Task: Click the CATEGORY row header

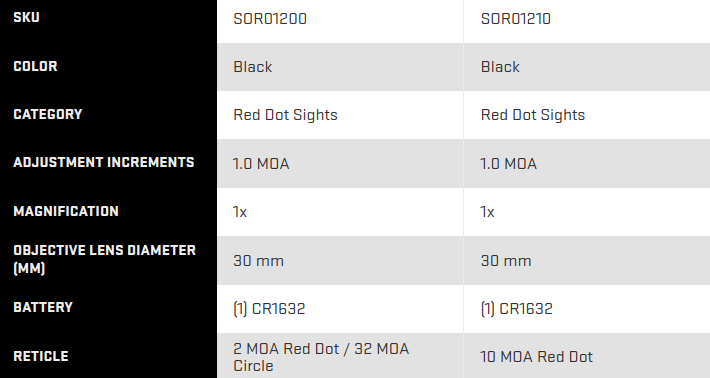Action: click(x=48, y=114)
